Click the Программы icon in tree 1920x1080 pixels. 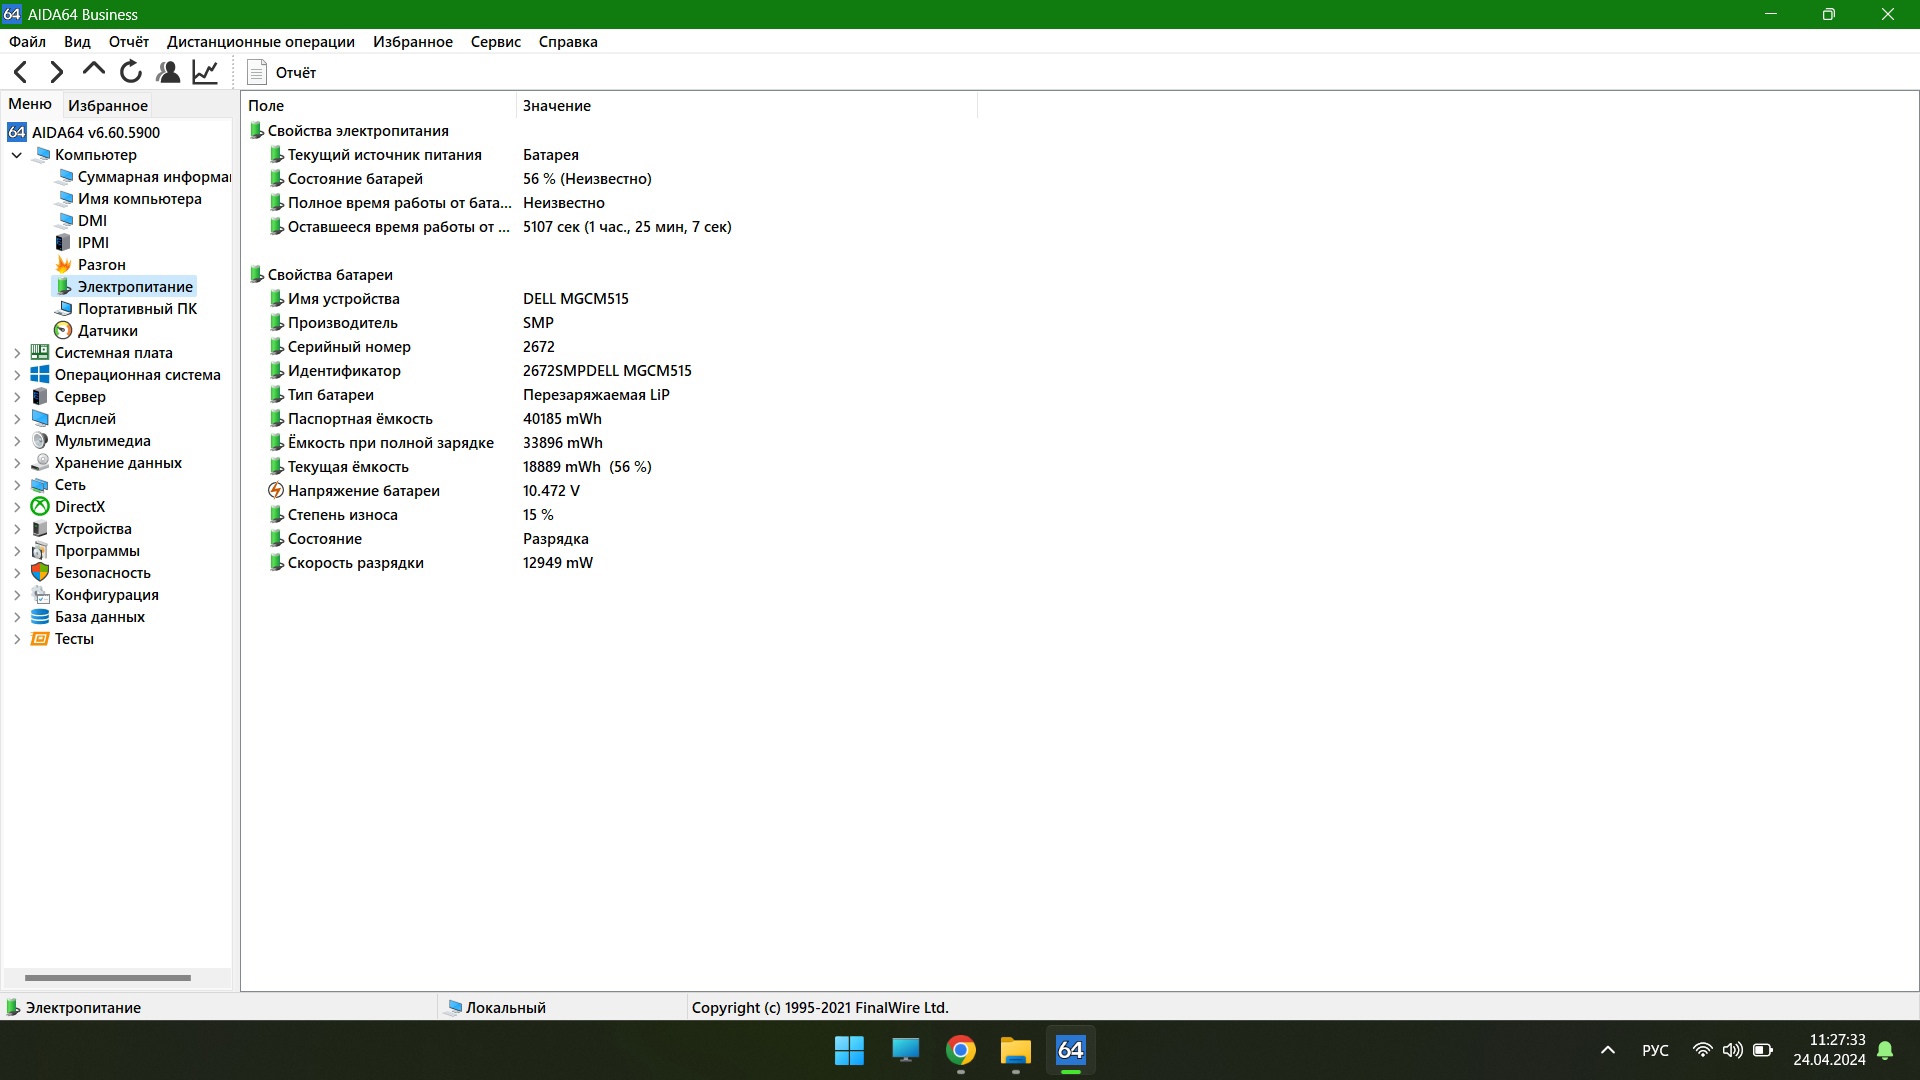point(40,551)
